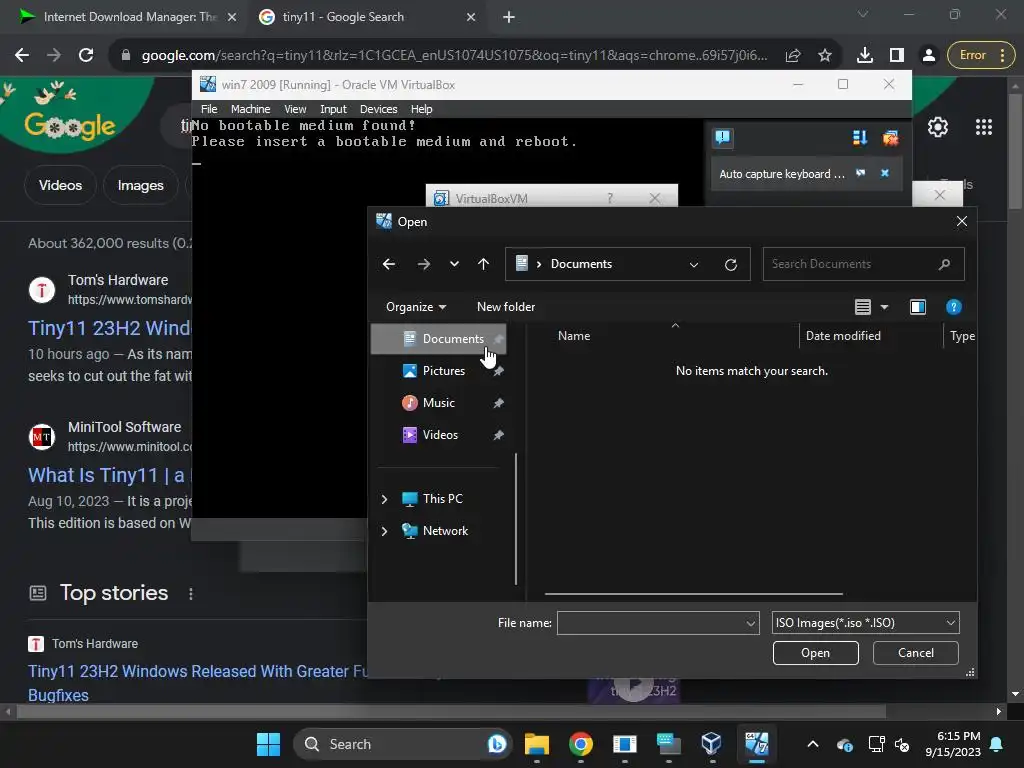Open the View menu in VirtualBox
1024x768 pixels.
pos(295,109)
